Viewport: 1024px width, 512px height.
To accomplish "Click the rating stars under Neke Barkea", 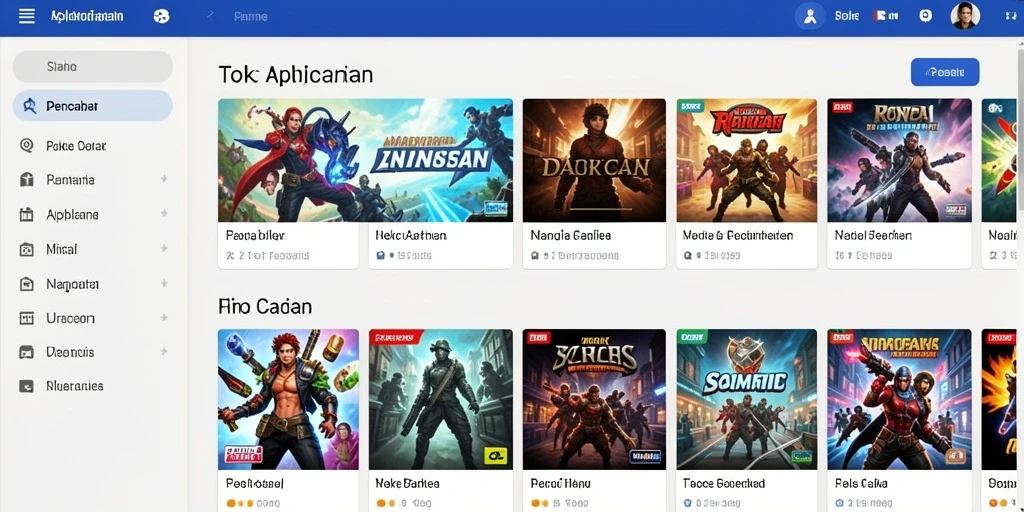I will click(387, 504).
